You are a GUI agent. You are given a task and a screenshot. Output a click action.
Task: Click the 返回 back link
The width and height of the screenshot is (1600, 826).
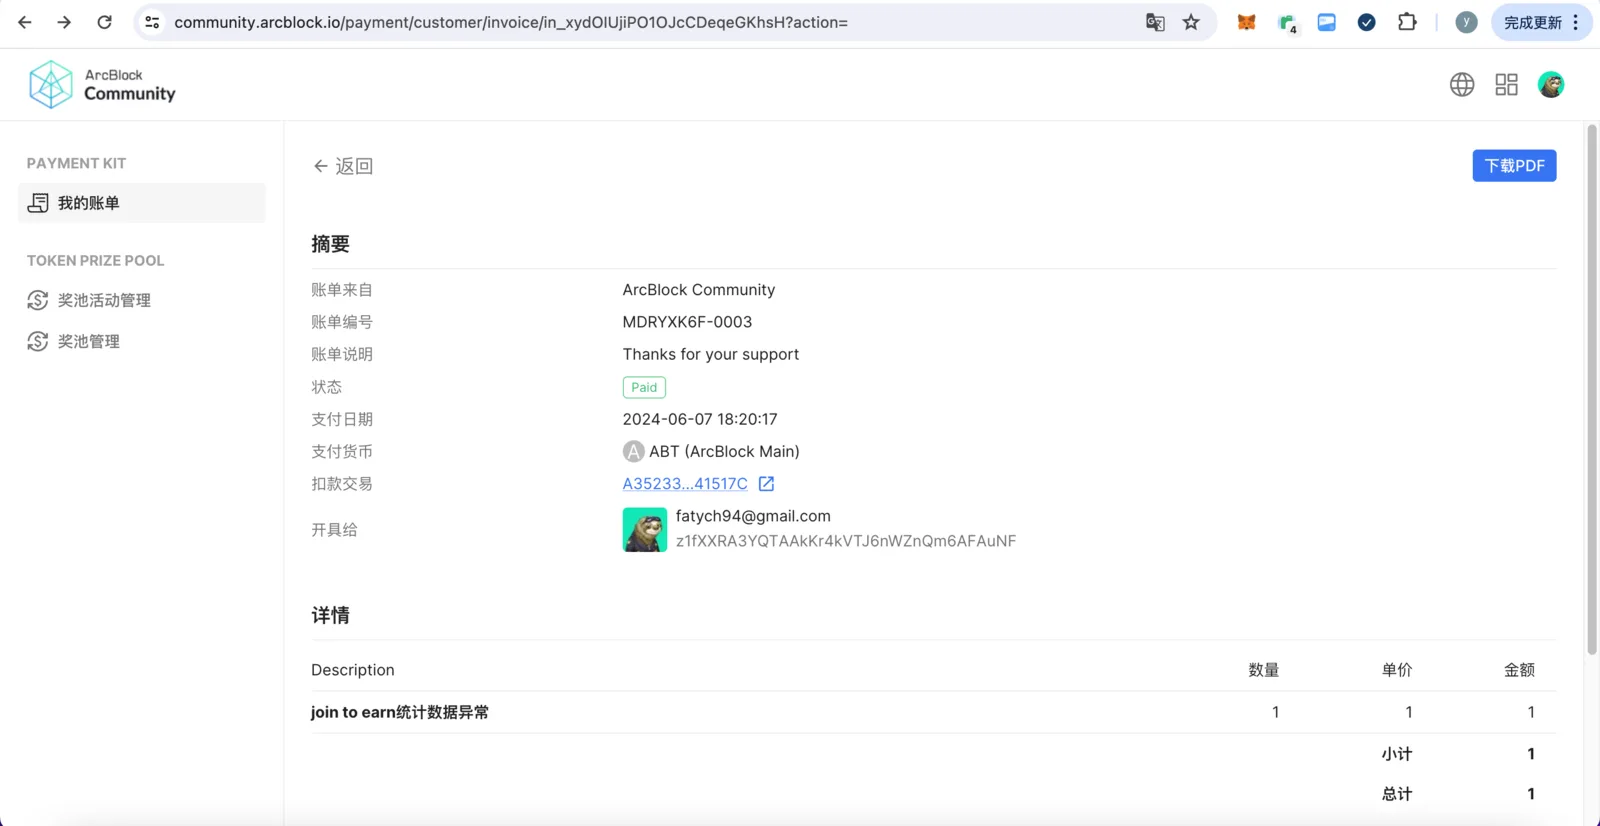pyautogui.click(x=343, y=166)
